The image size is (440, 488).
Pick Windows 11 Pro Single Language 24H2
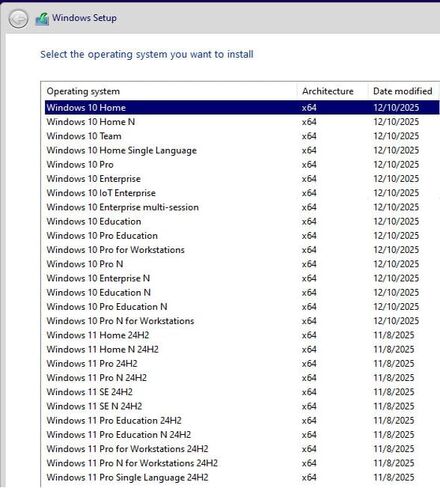point(242,477)
